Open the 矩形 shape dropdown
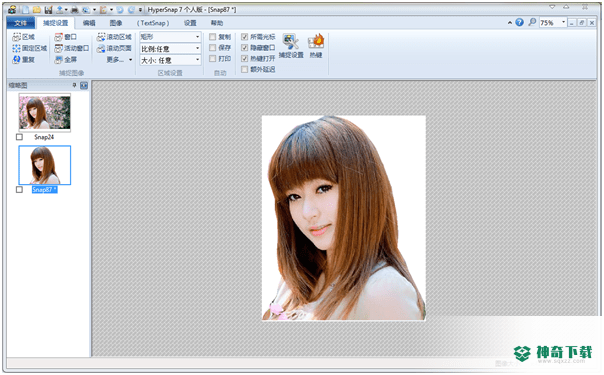604x375 pixels. point(170,37)
